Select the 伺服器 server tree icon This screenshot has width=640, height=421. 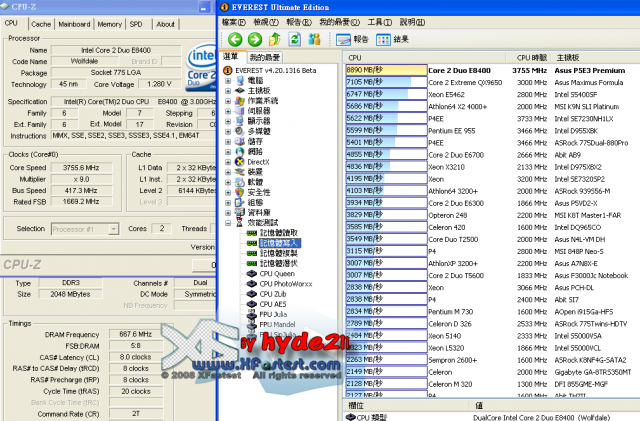pyautogui.click(x=240, y=111)
